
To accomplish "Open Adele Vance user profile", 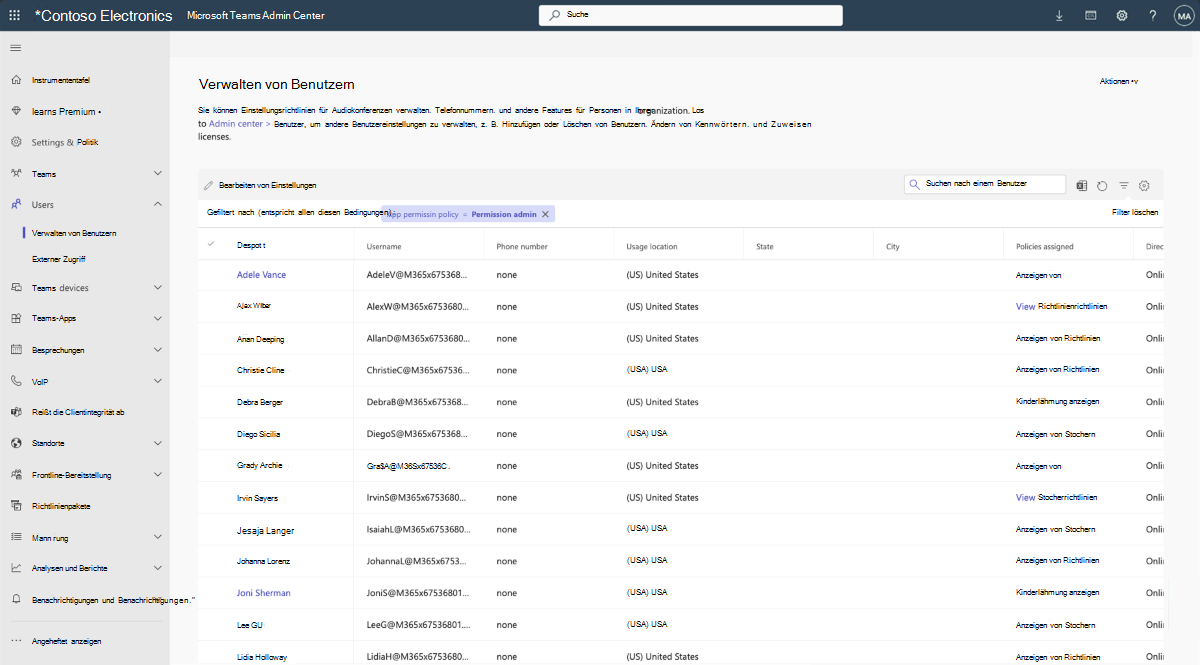I will click(x=261, y=274).
